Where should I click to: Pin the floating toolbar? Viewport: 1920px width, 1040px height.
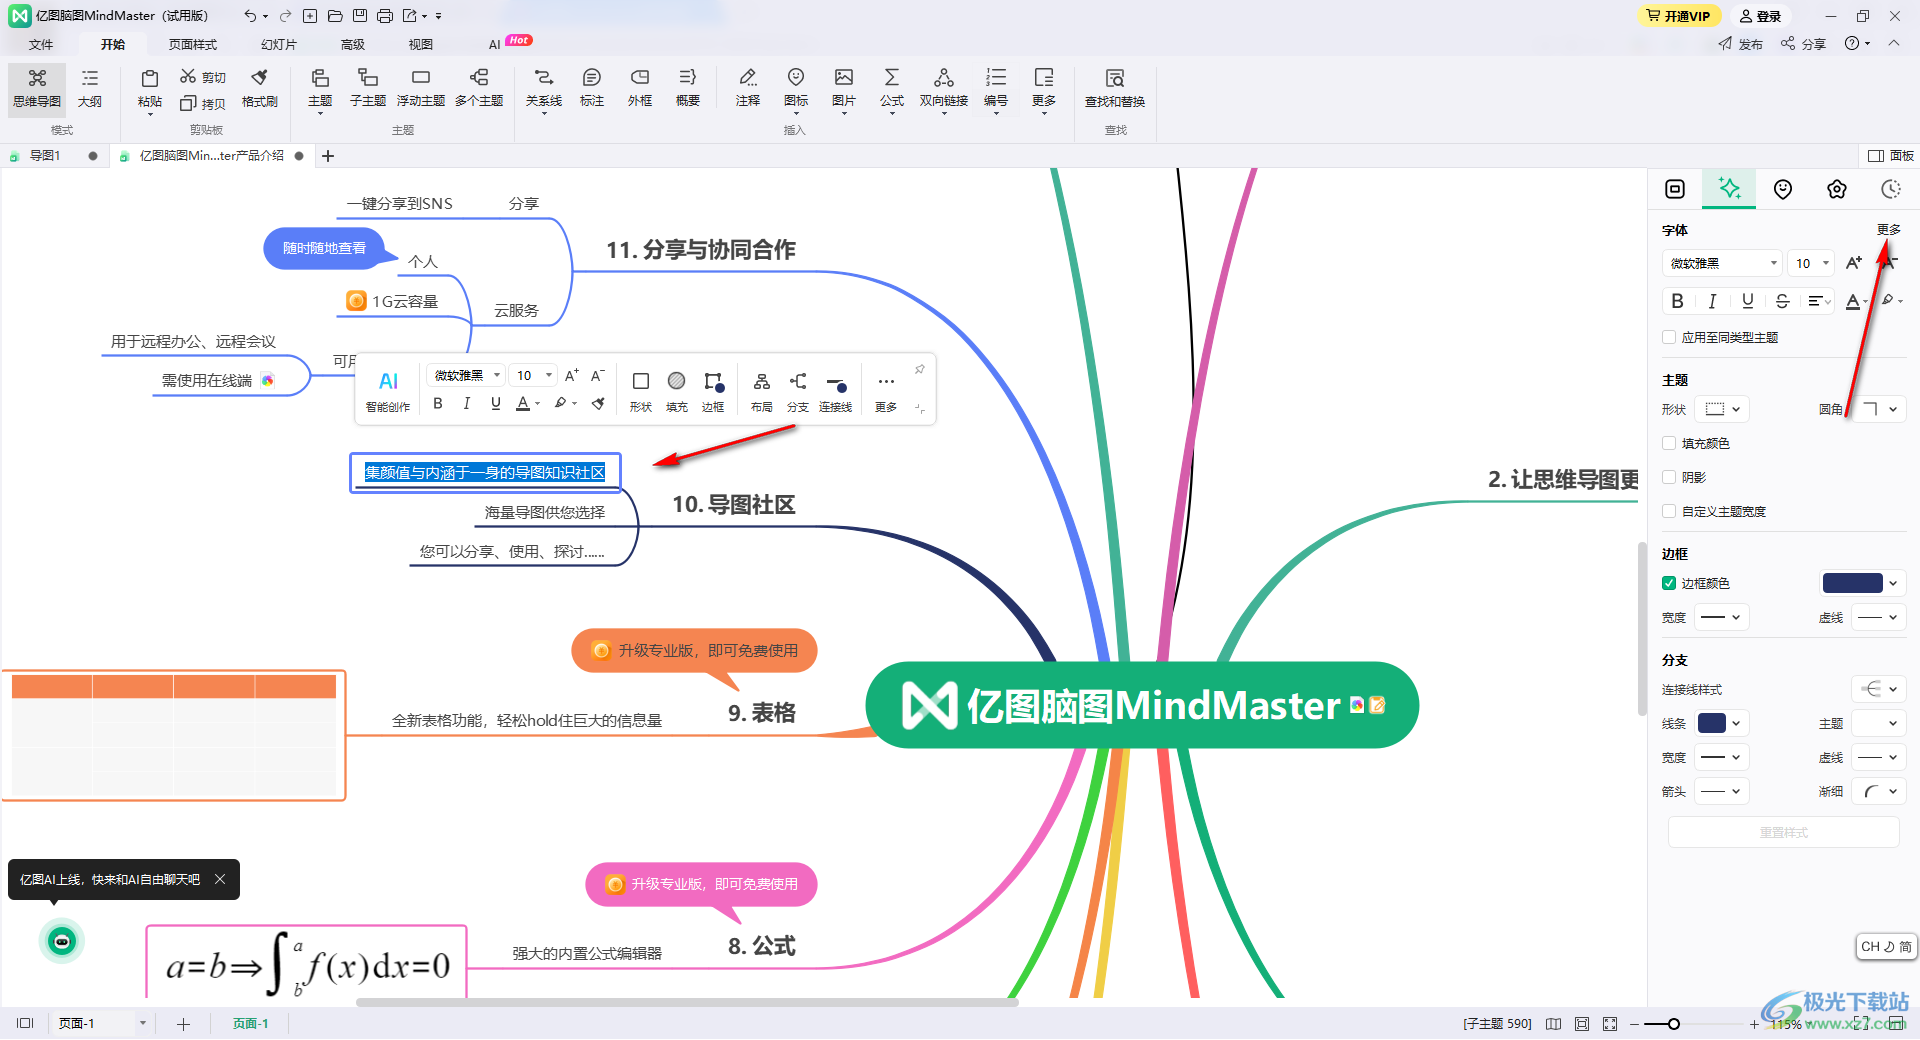[x=919, y=370]
